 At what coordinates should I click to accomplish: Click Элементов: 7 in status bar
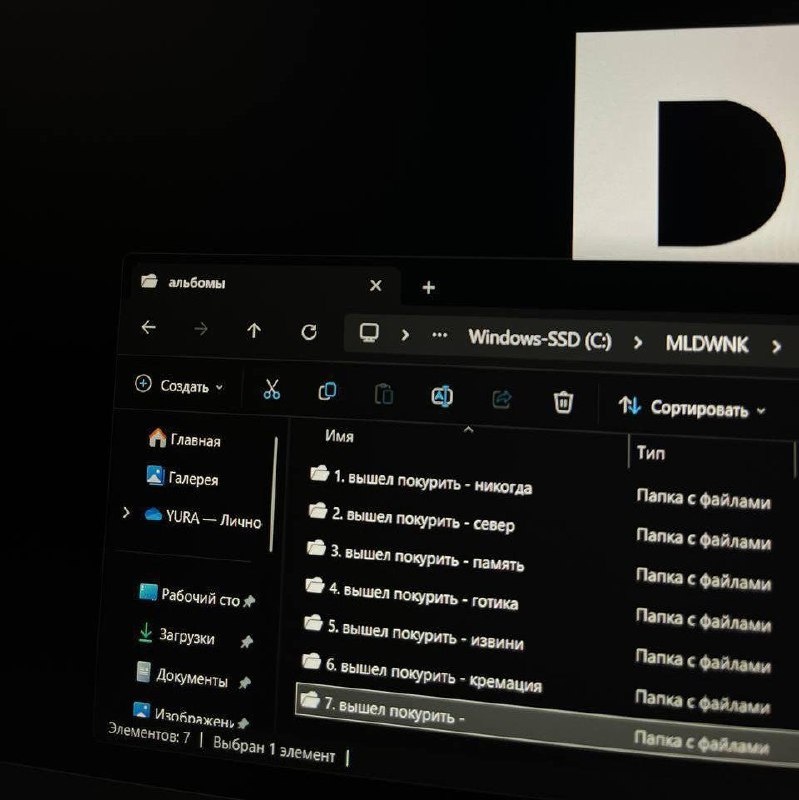point(149,733)
